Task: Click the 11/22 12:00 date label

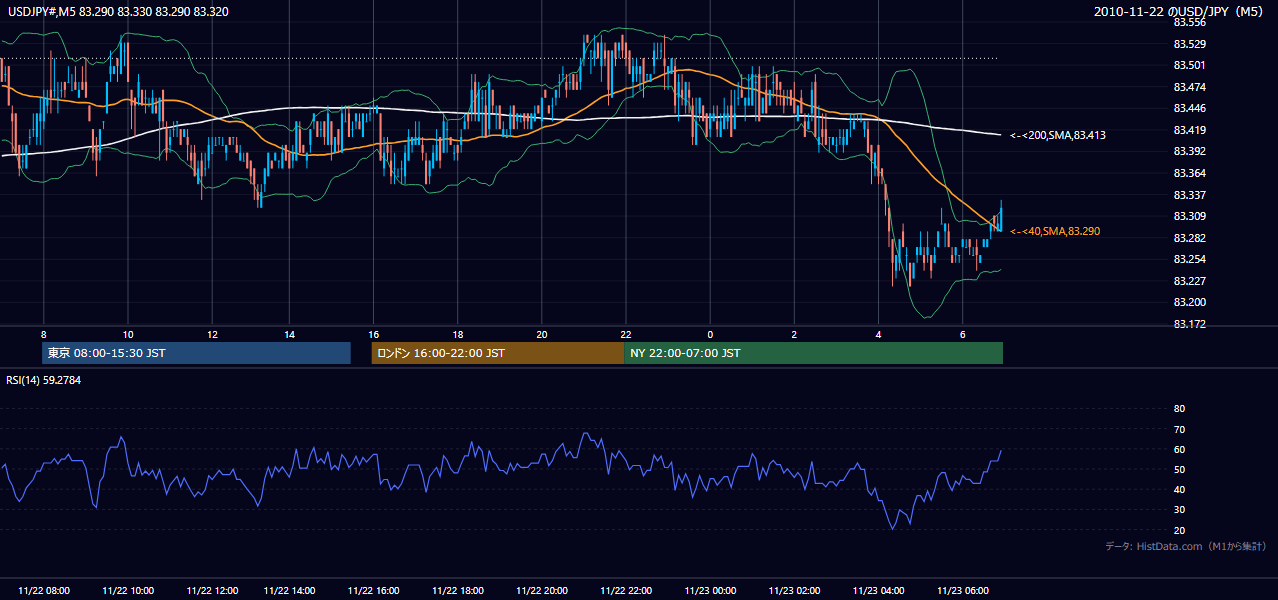Action: (212, 591)
